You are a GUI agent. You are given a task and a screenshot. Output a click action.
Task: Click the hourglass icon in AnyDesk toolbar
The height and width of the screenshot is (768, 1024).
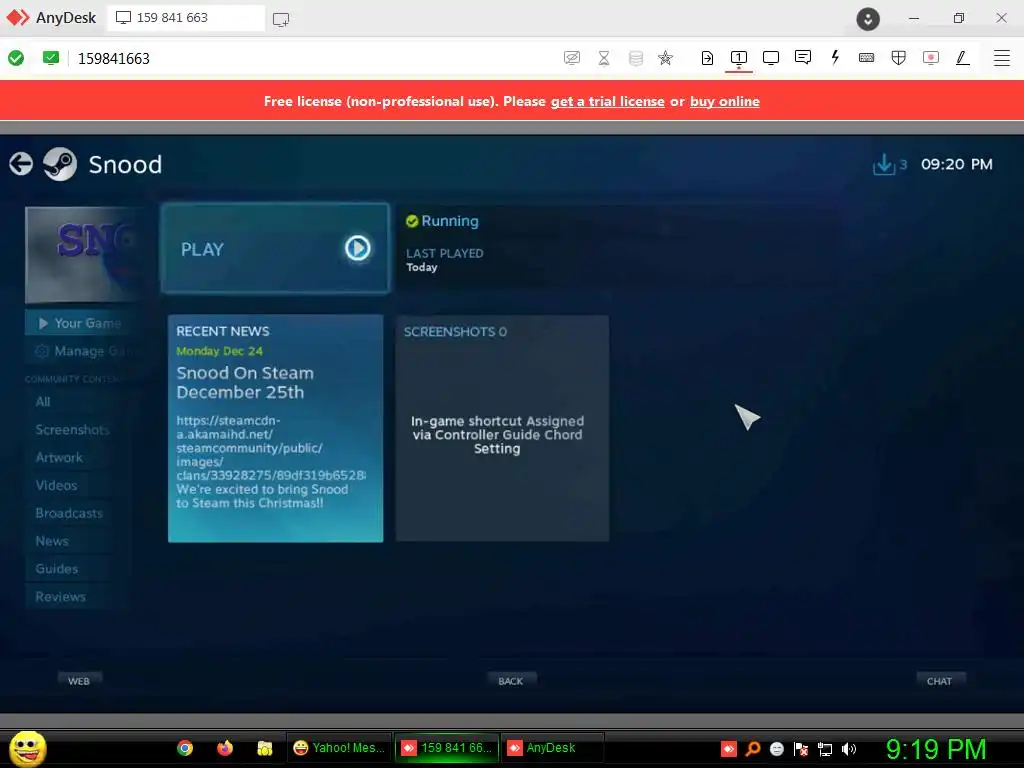click(604, 58)
